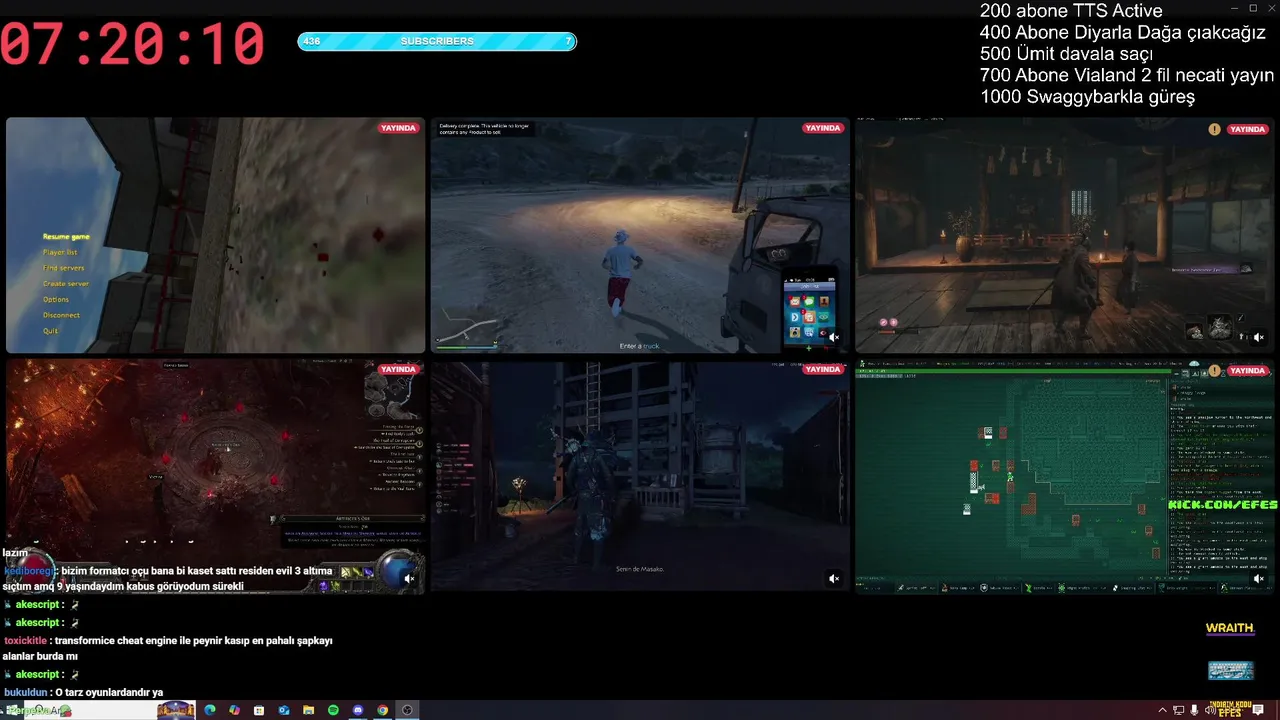
Task: Open Google Chrome from the taskbar
Action: pyautogui.click(x=382, y=710)
